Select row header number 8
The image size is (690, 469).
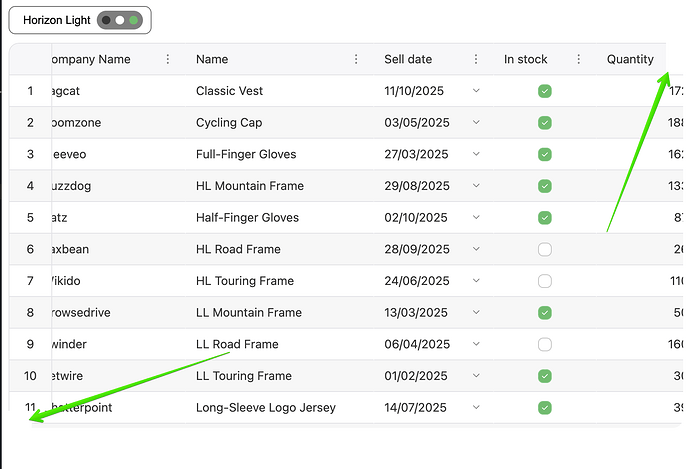(30, 313)
